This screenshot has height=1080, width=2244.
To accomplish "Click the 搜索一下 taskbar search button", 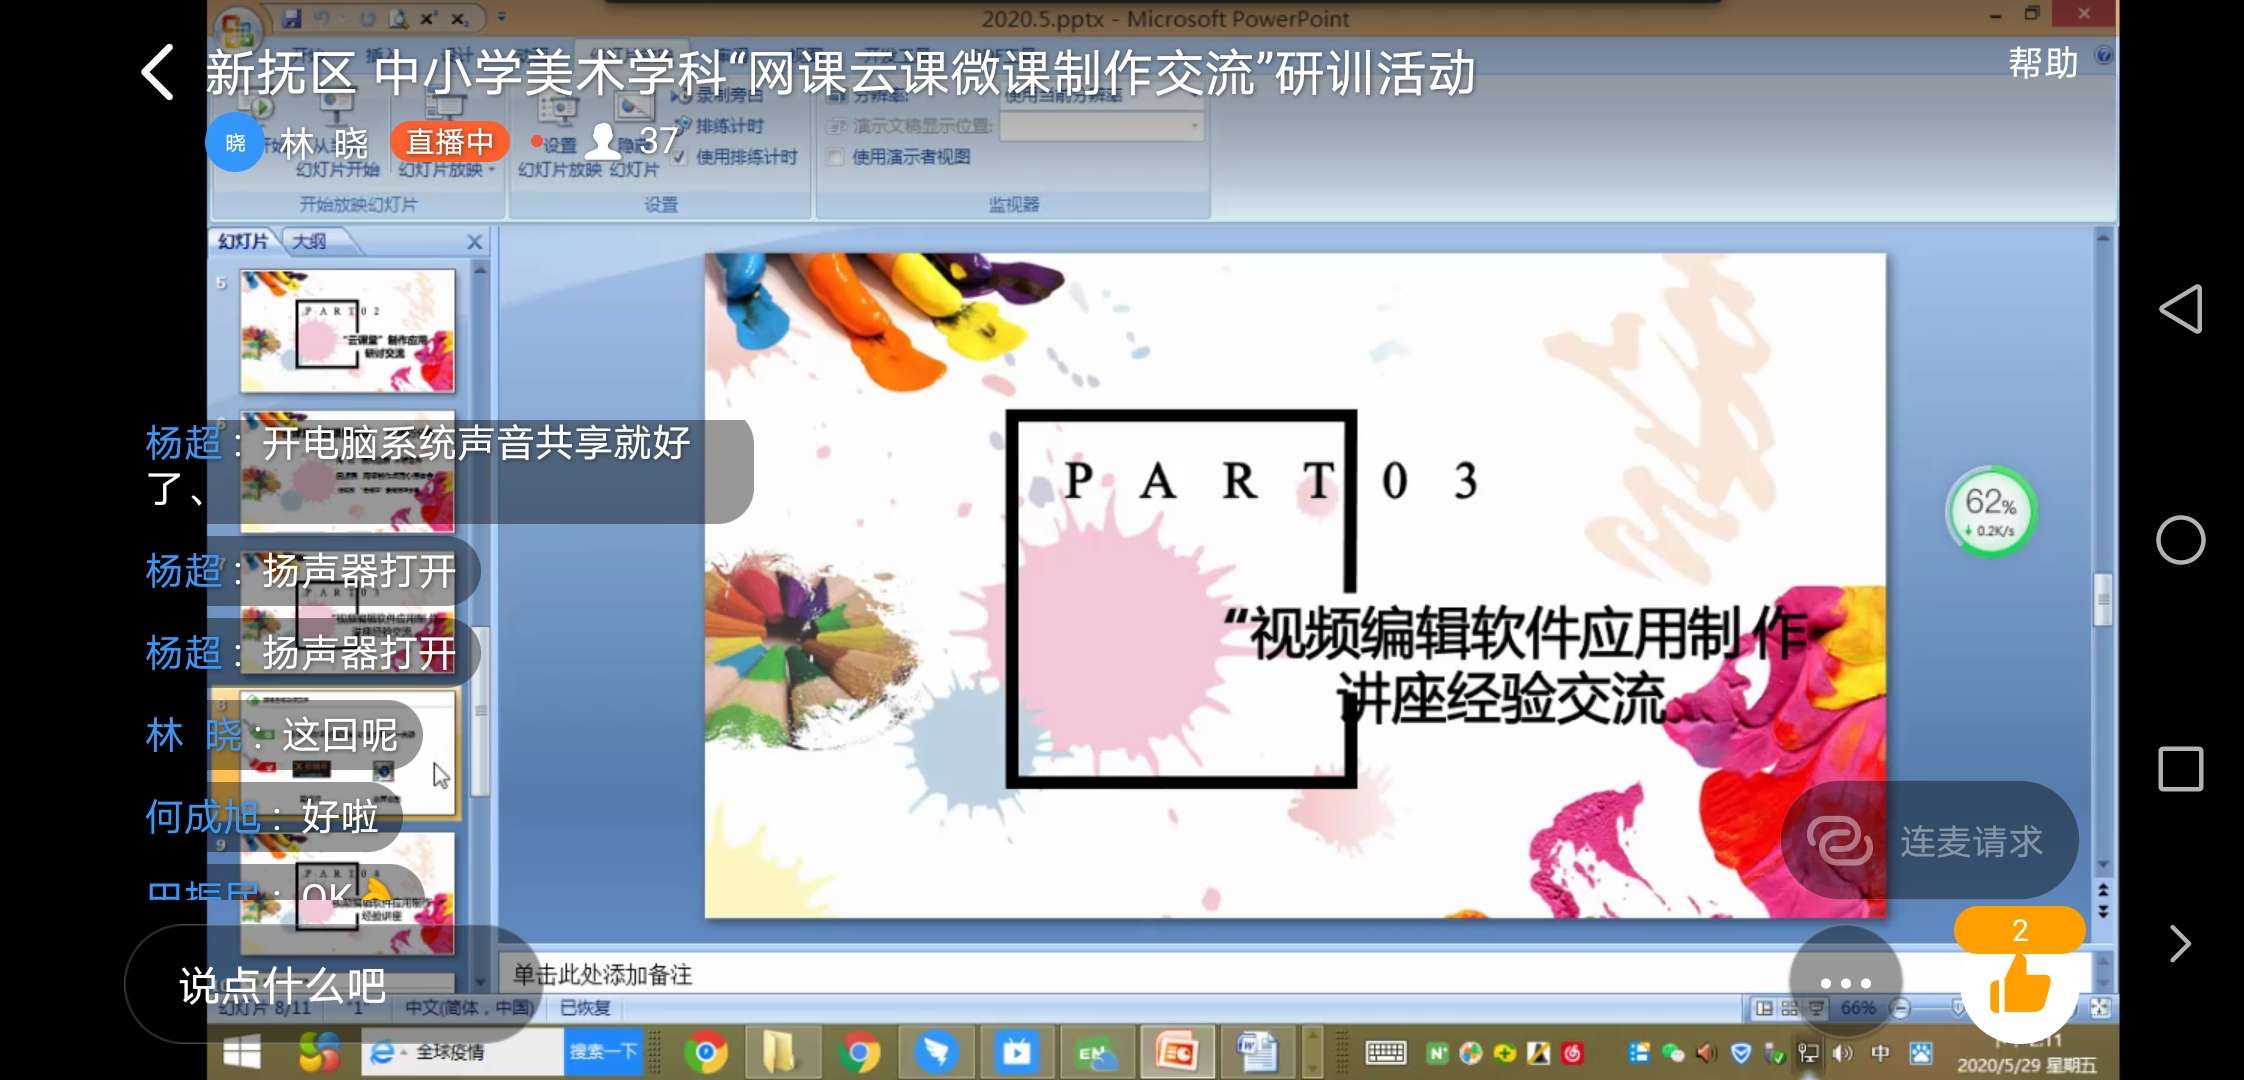I will [603, 1052].
